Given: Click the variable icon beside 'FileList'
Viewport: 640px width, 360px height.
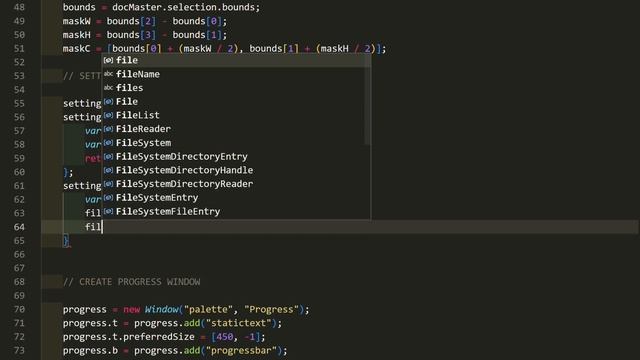Looking at the screenshot, I should [x=108, y=116].
